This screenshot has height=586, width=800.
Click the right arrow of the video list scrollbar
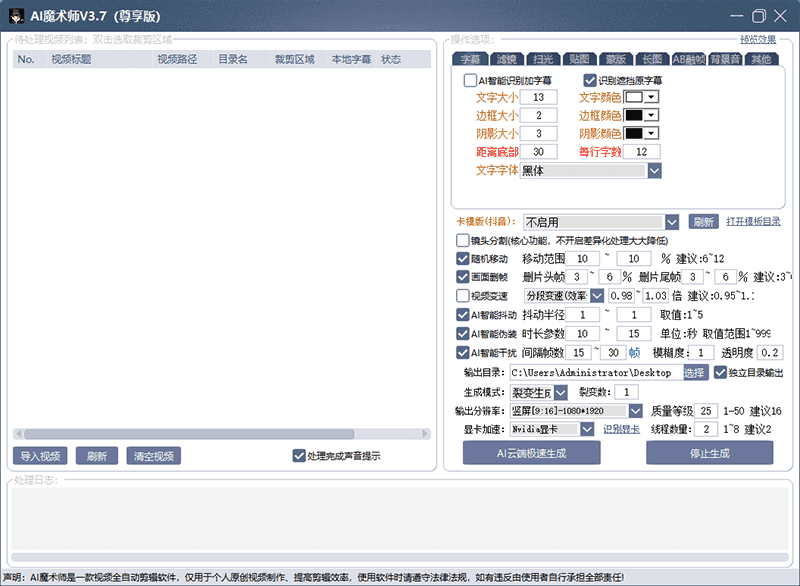(x=425, y=434)
